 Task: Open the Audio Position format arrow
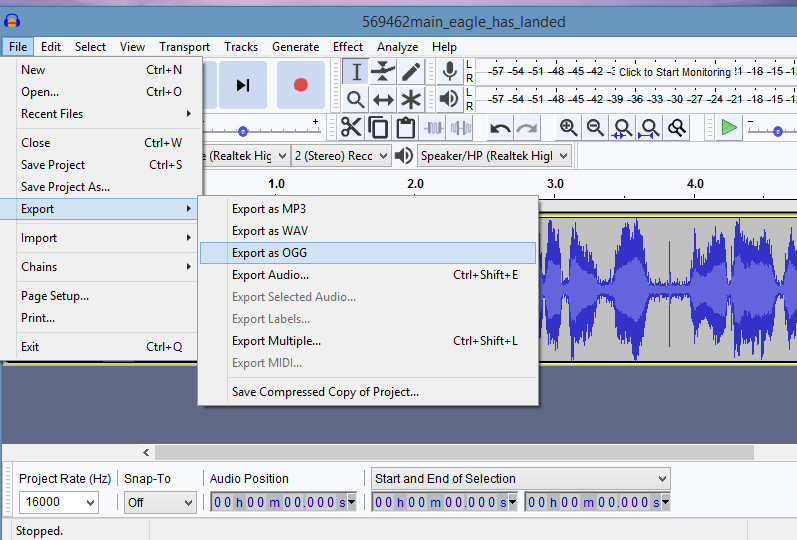tap(351, 502)
